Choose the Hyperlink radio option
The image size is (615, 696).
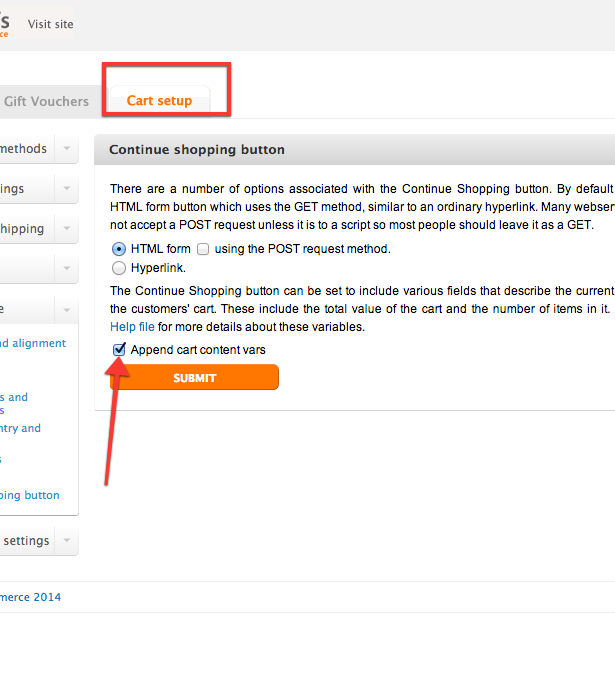(x=119, y=268)
